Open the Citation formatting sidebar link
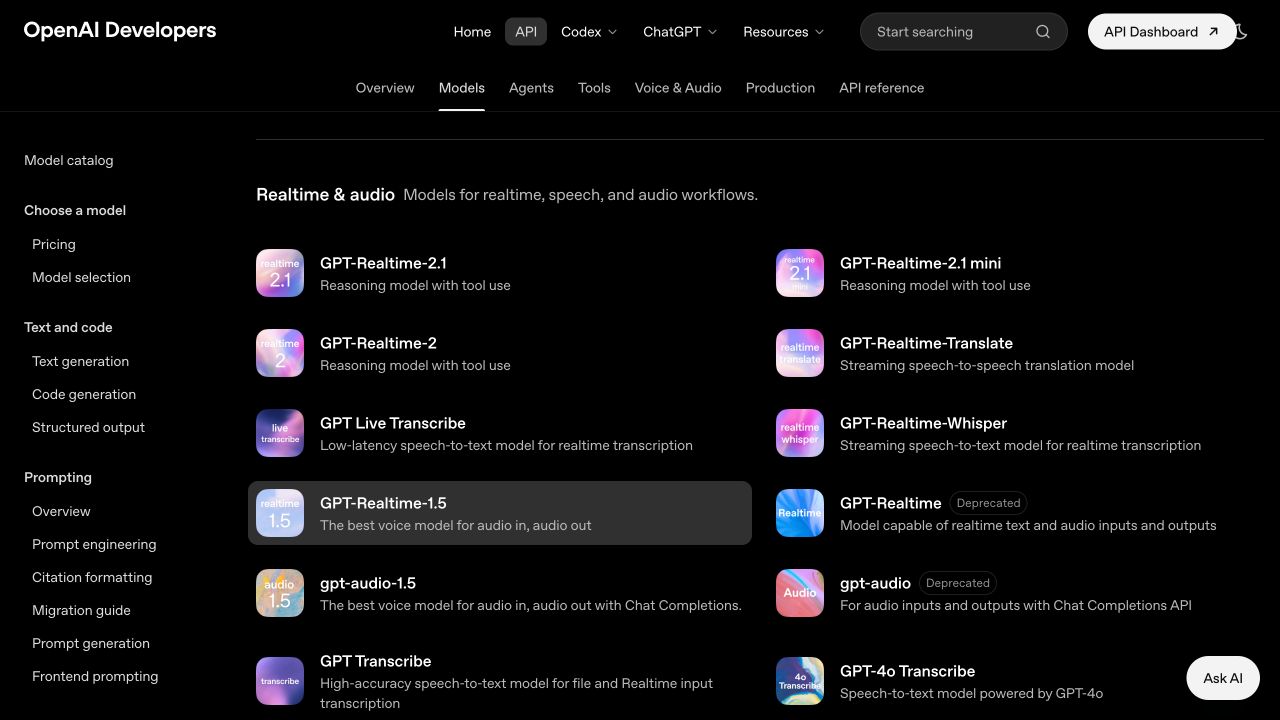The image size is (1280, 720). coord(92,577)
